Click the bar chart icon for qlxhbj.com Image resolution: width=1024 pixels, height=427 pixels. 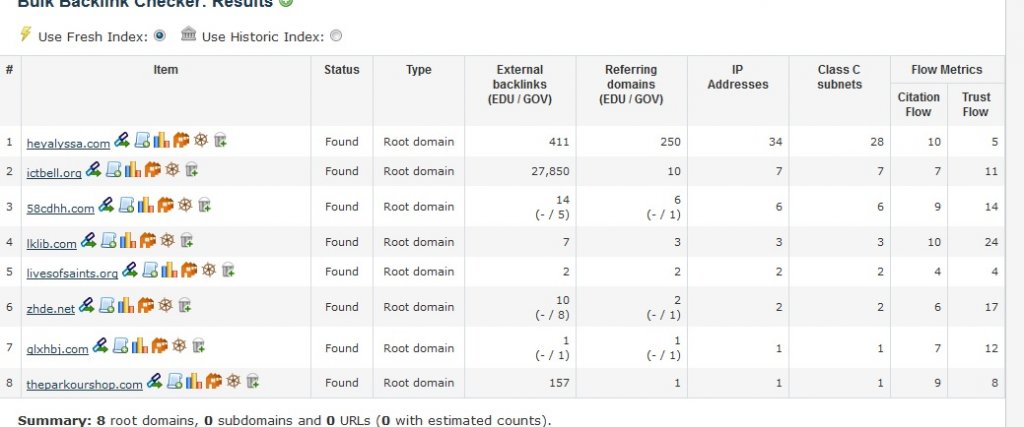pos(140,345)
